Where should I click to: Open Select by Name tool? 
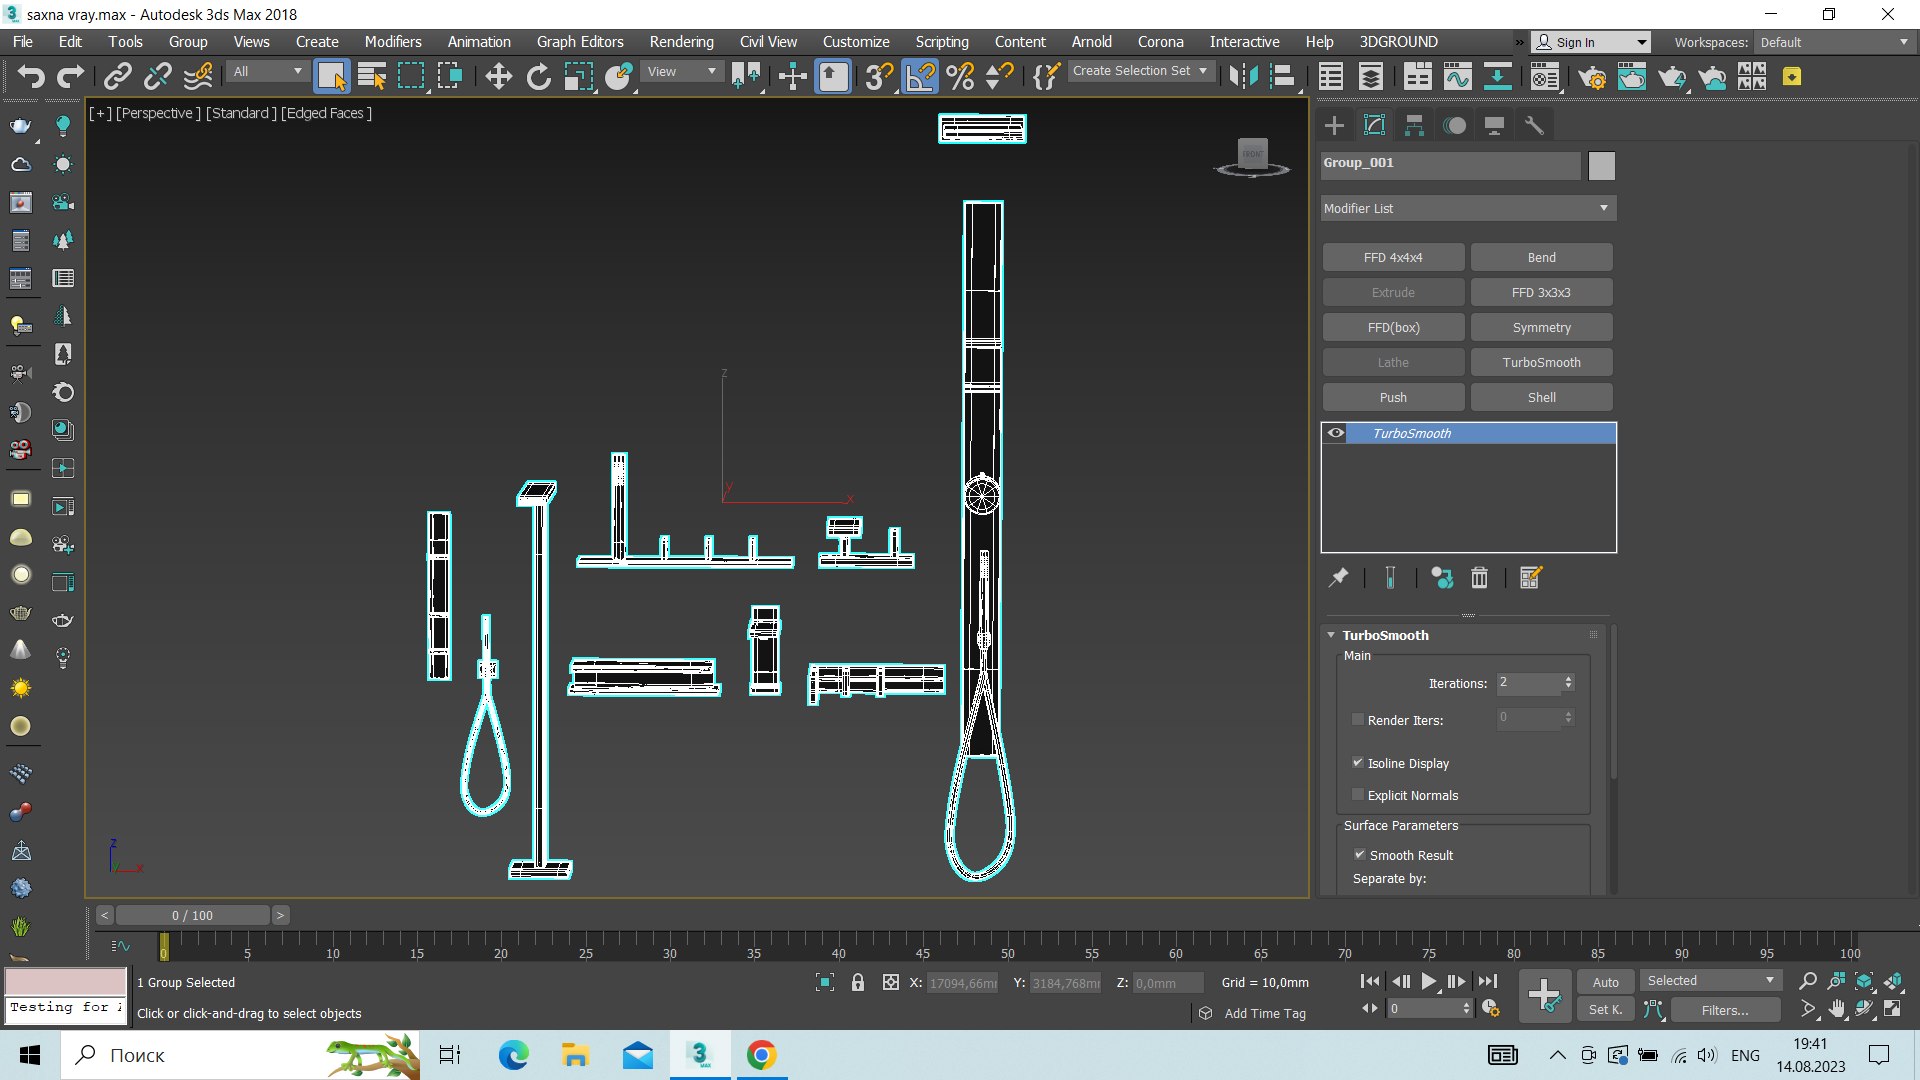(x=371, y=76)
